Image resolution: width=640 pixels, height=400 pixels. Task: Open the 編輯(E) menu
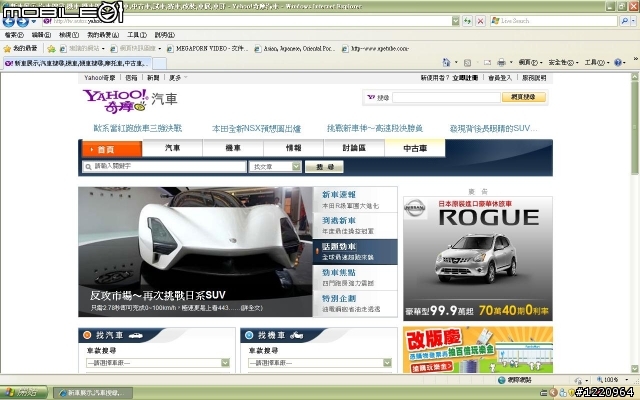41,35
